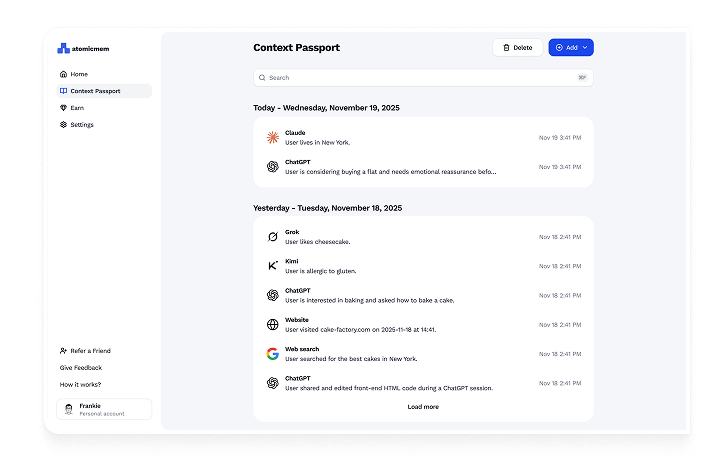Click the Nov 18 2:41 PM timestamp on Website row

[560, 325]
